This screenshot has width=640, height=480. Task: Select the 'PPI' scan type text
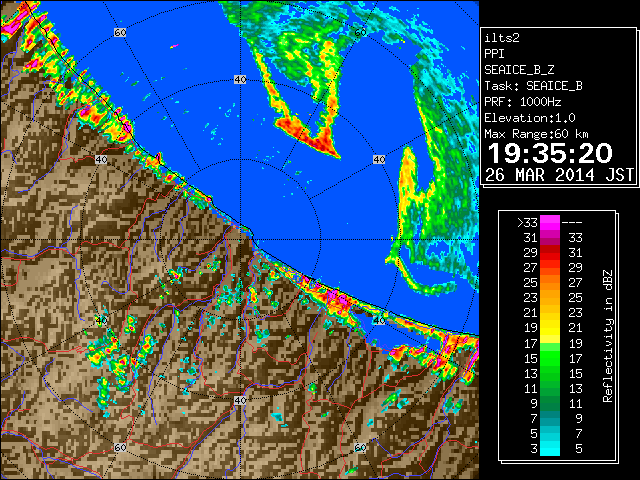tap(494, 54)
